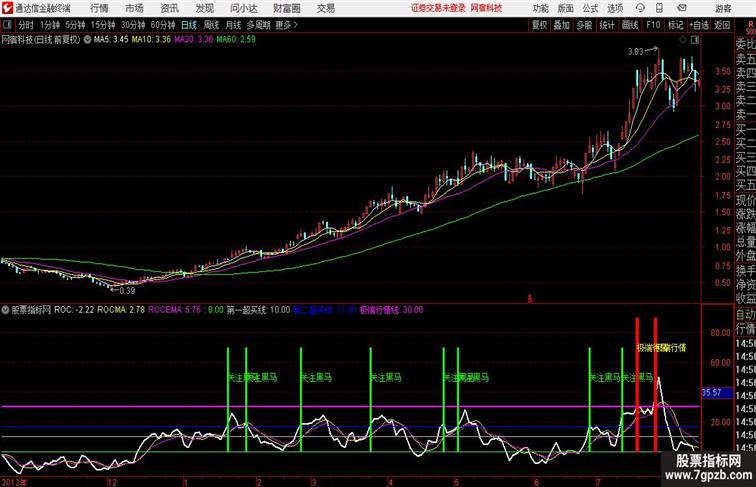Click the 第一超买线: 10.00 label

[258, 310]
